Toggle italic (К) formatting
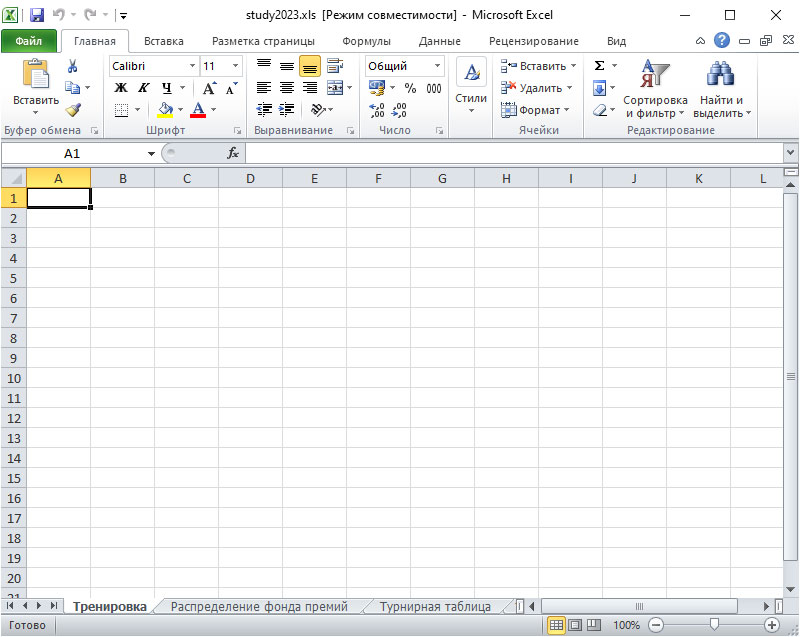Viewport: 800px width, 637px height. click(143, 88)
